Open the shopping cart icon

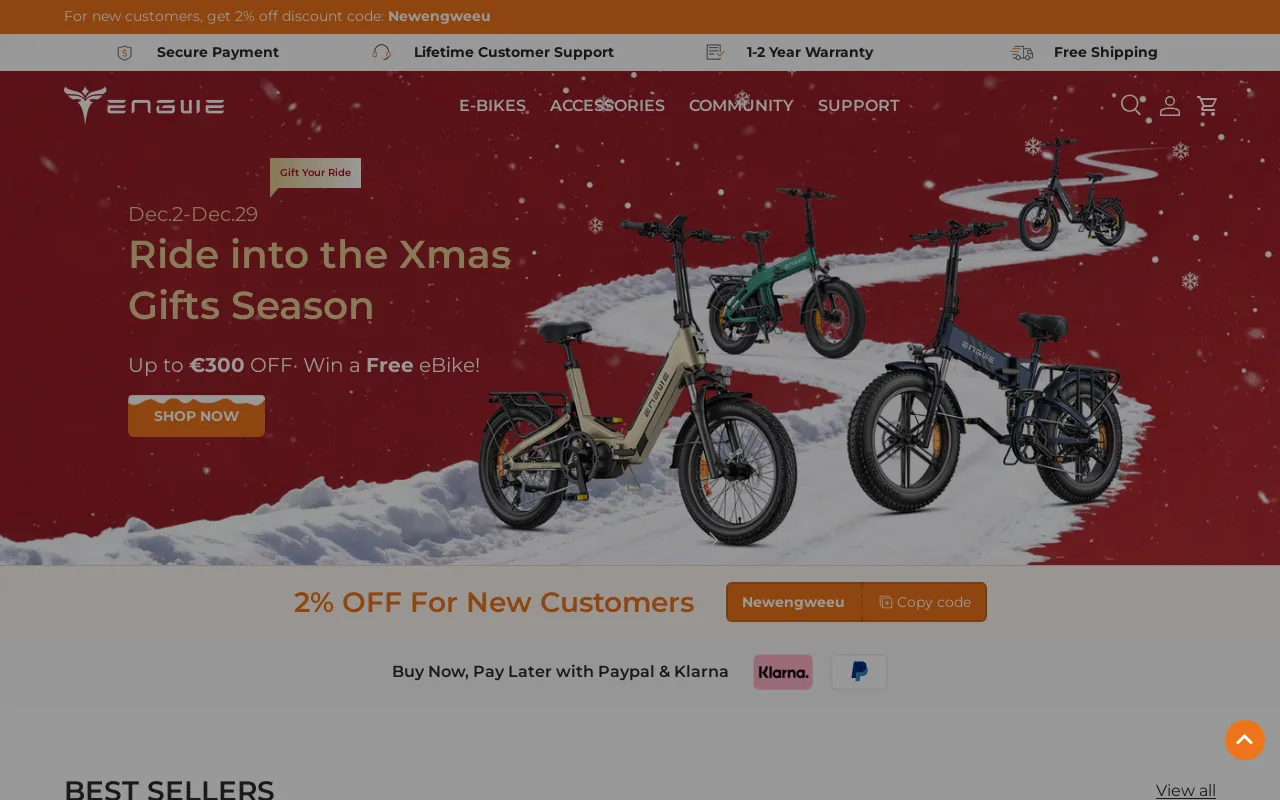(1208, 105)
